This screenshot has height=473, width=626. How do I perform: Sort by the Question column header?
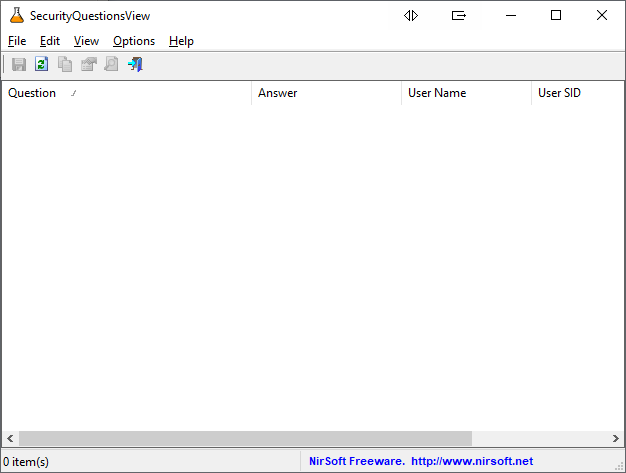pos(127,93)
